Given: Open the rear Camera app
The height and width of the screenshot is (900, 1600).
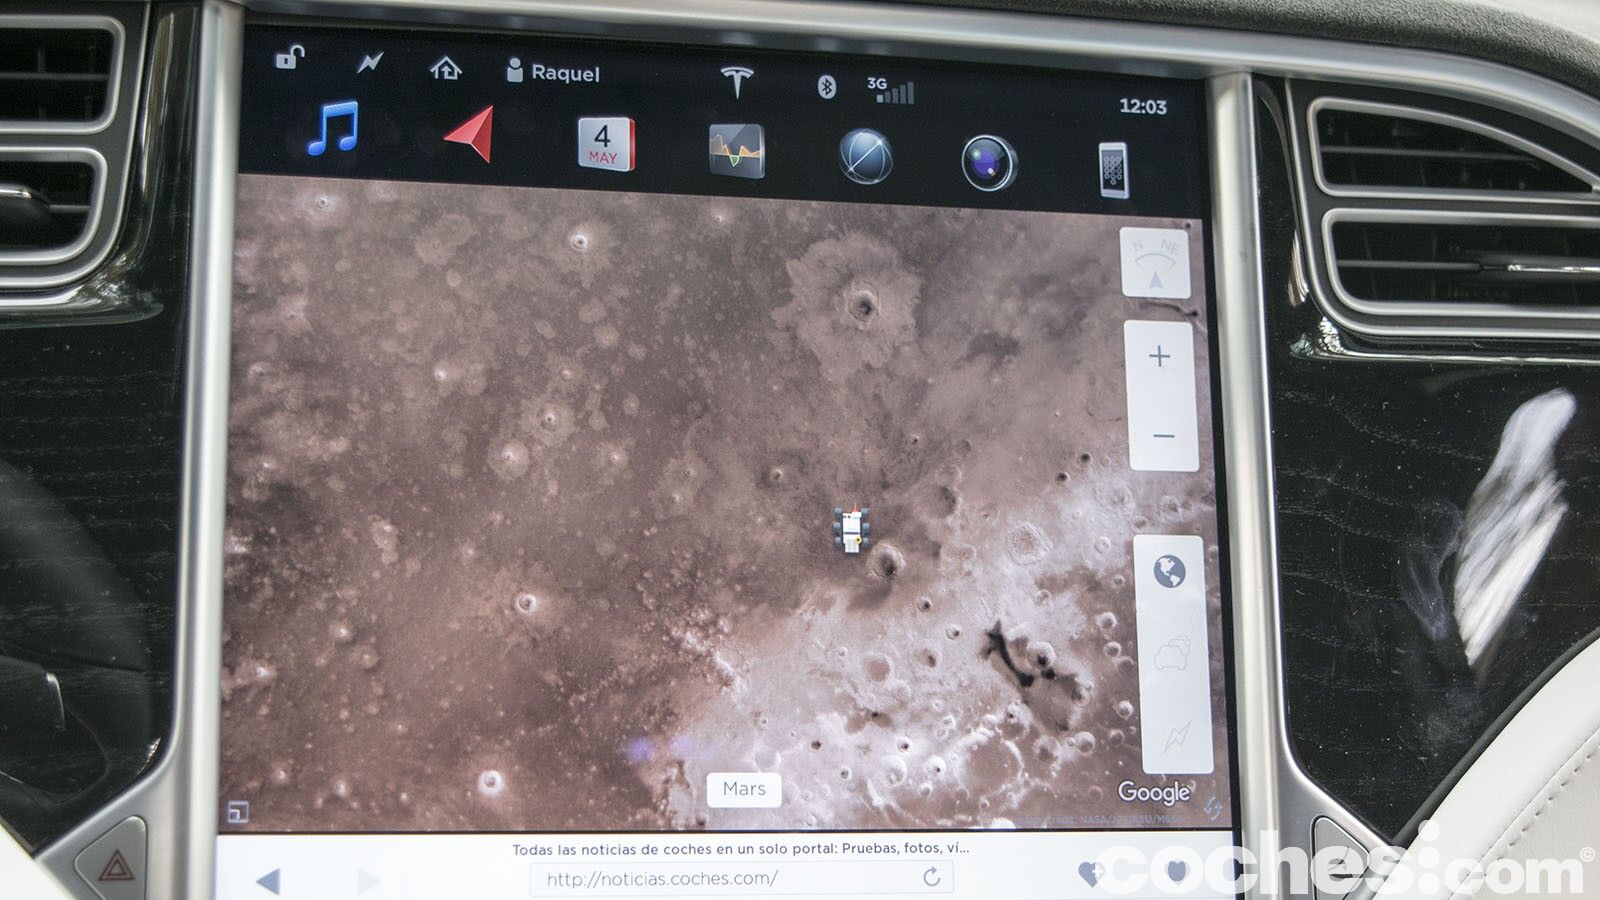Looking at the screenshot, I should point(989,163).
